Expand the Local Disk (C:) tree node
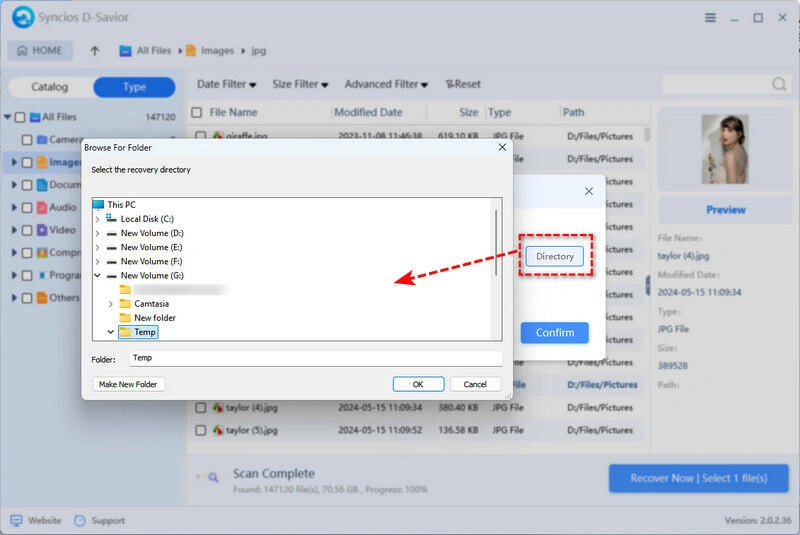Screen dimensions: 800x535 (x=97, y=219)
